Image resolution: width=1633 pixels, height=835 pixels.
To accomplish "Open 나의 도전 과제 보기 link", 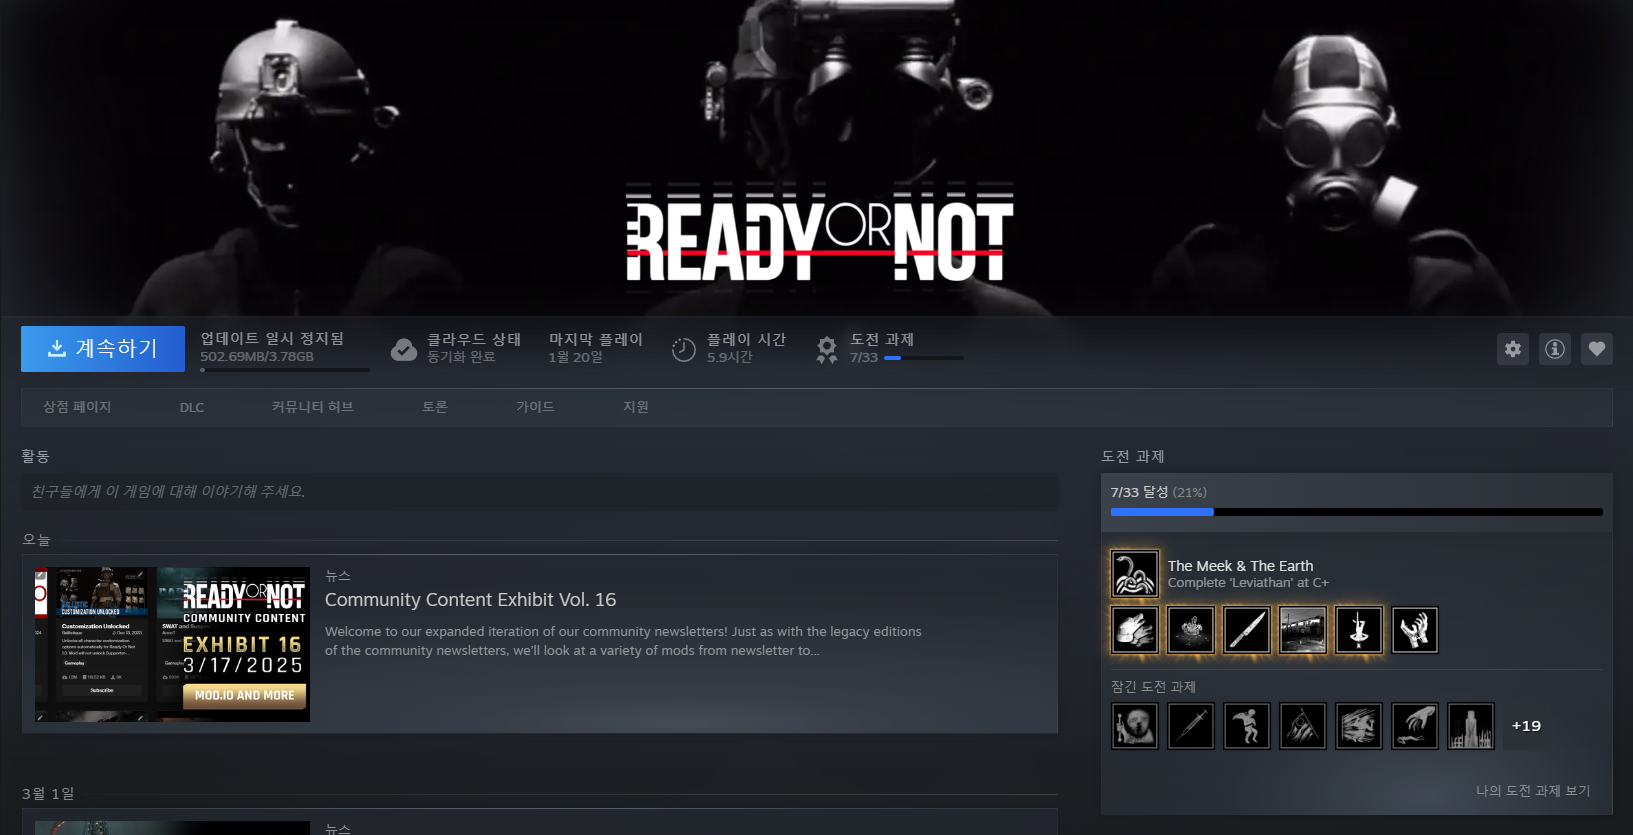I will point(1533,790).
